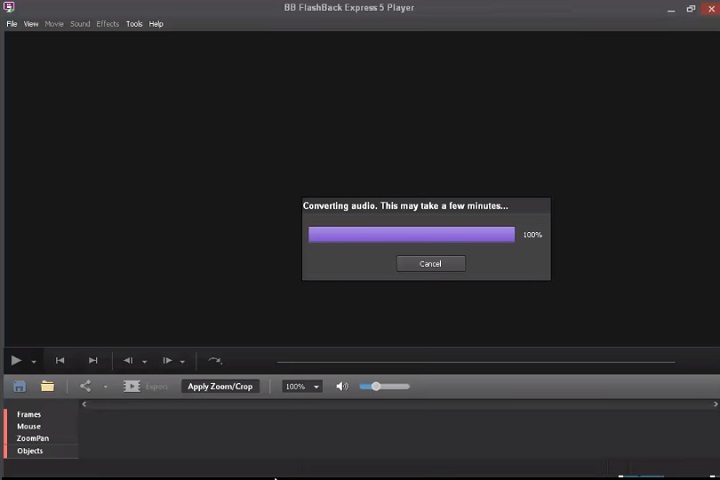
Task: Open the play options dropdown arrow
Action: click(x=34, y=362)
